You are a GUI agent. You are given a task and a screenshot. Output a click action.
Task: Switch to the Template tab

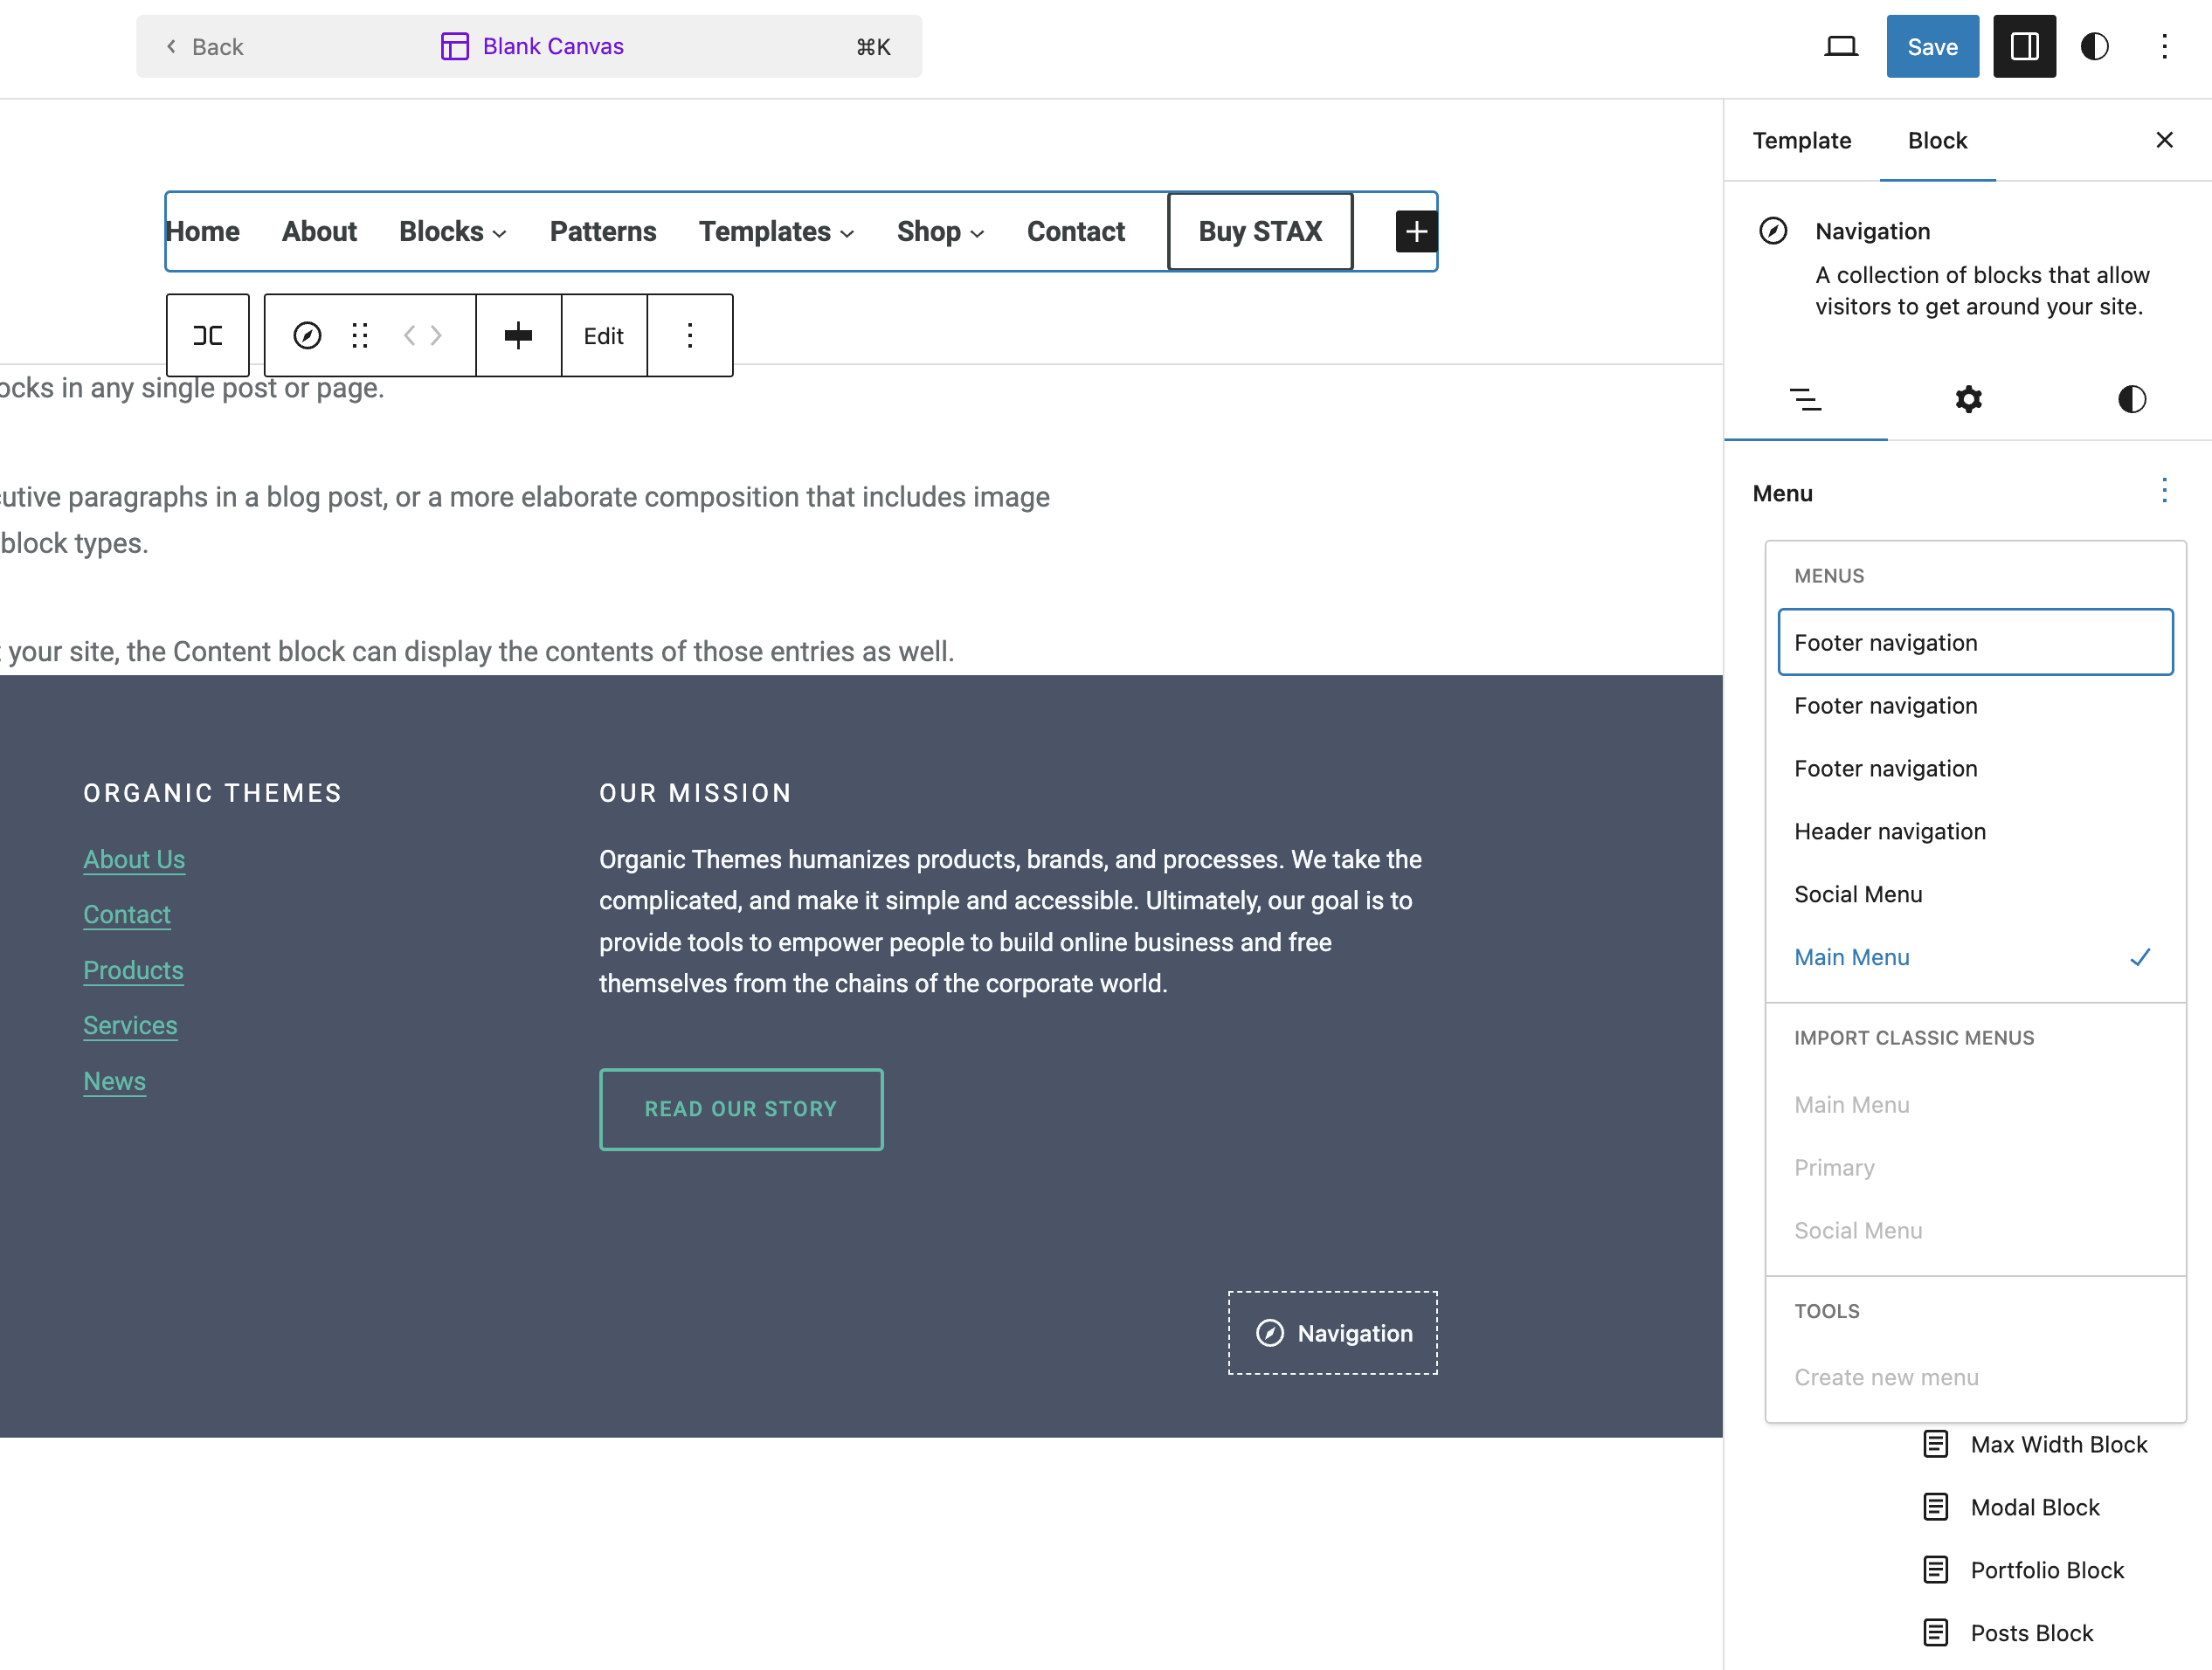1802,140
